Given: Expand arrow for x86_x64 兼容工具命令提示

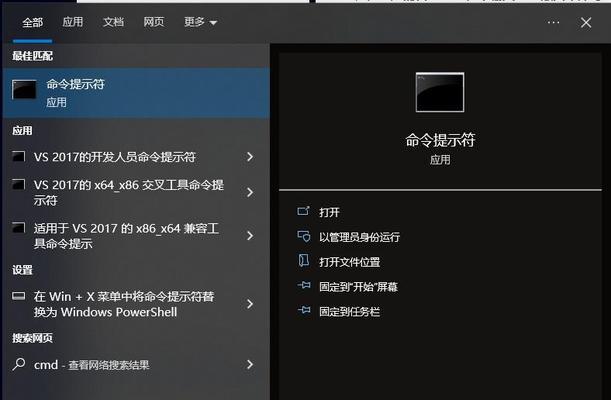Looking at the screenshot, I should coord(250,236).
